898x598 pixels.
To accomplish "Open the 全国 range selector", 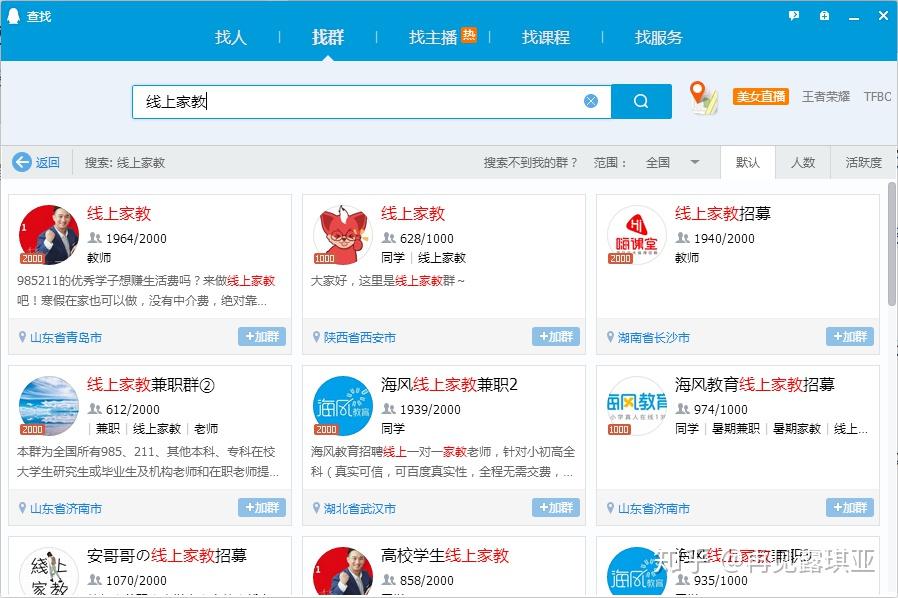I will coord(672,162).
